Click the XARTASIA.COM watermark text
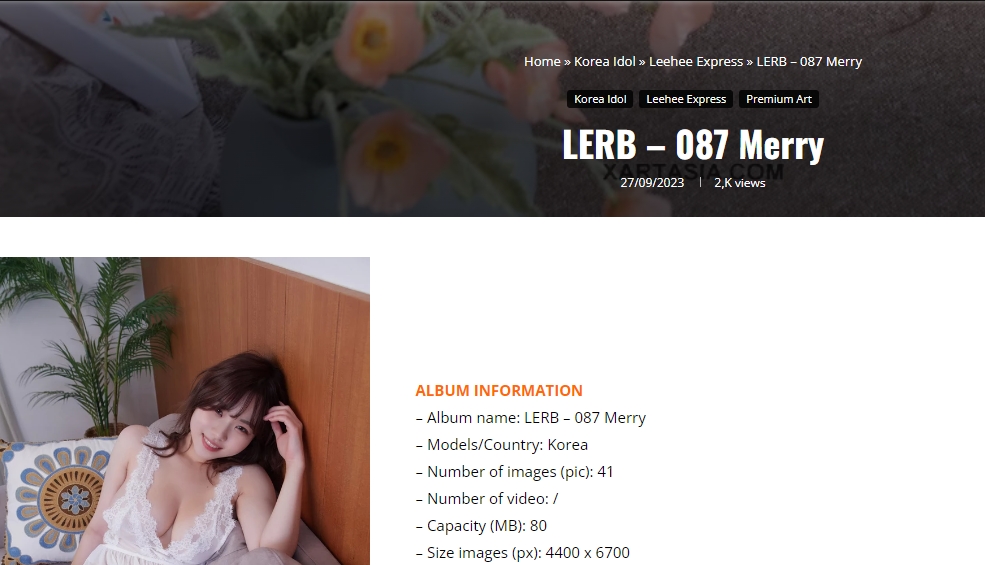Viewport: 985px width, 565px height. 694,172
